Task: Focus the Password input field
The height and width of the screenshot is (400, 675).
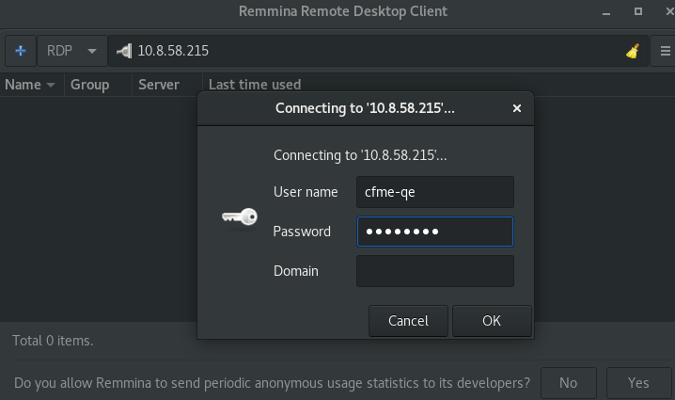Action: coord(435,232)
